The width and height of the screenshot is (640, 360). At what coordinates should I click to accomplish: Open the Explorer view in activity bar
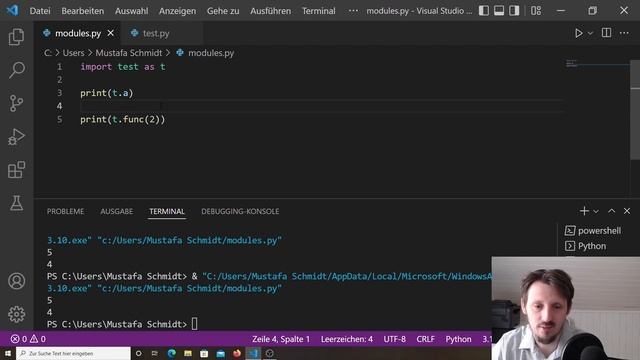16,37
